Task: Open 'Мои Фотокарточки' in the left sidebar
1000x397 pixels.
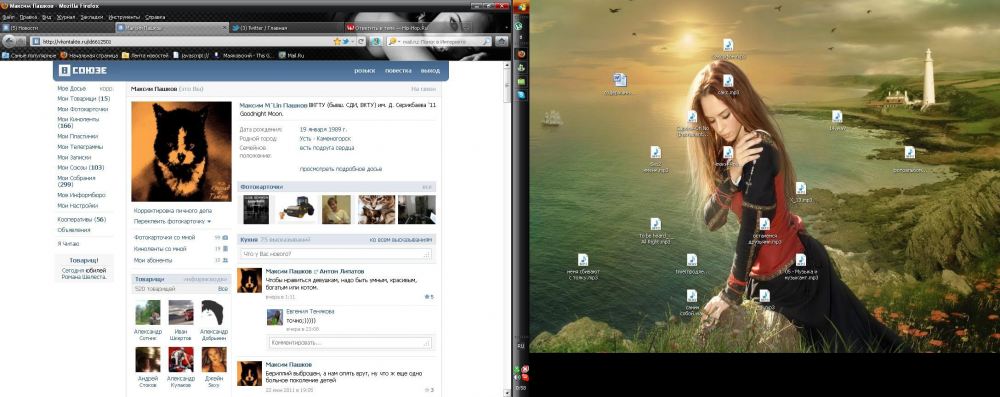Action: 83,109
